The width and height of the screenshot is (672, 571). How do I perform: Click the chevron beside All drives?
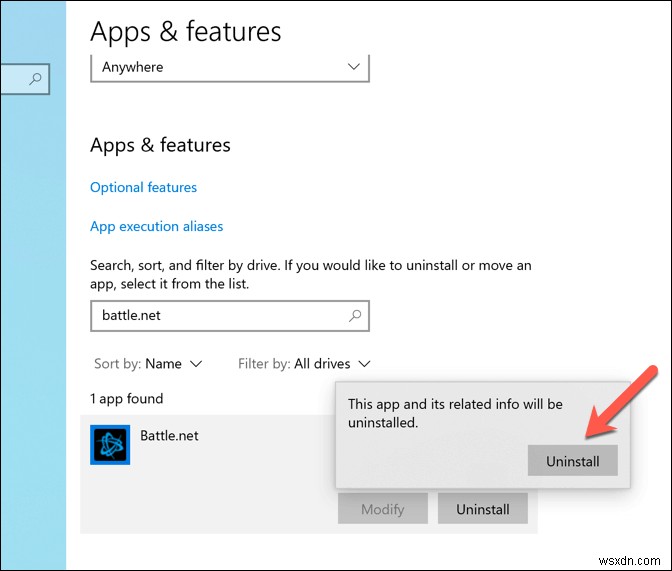click(364, 364)
